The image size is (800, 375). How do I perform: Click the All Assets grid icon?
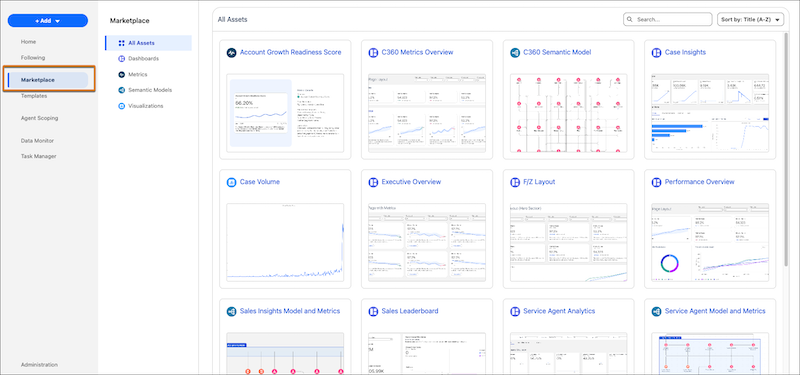121,43
